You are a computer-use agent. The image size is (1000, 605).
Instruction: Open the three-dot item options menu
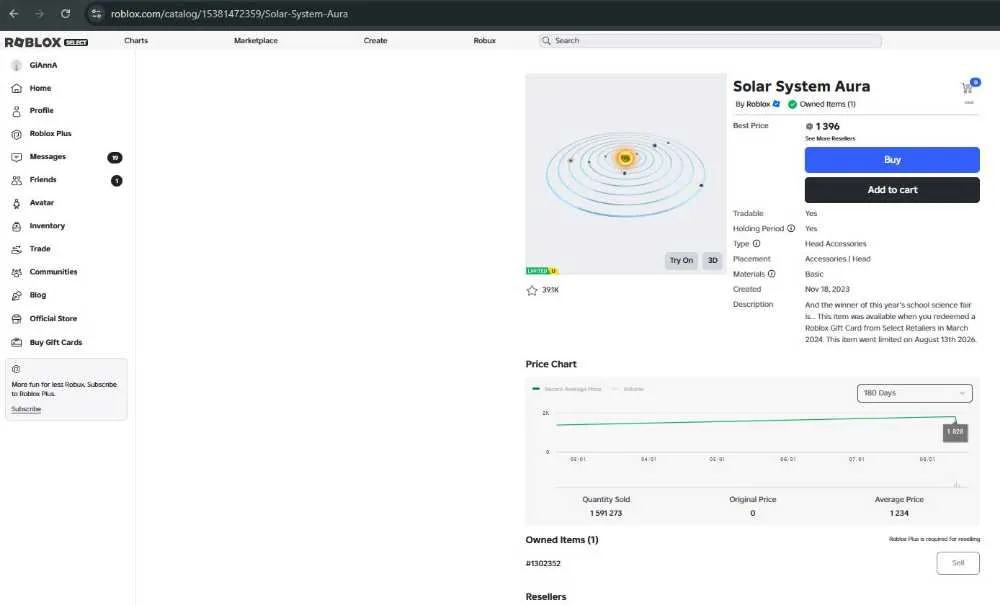tap(969, 103)
